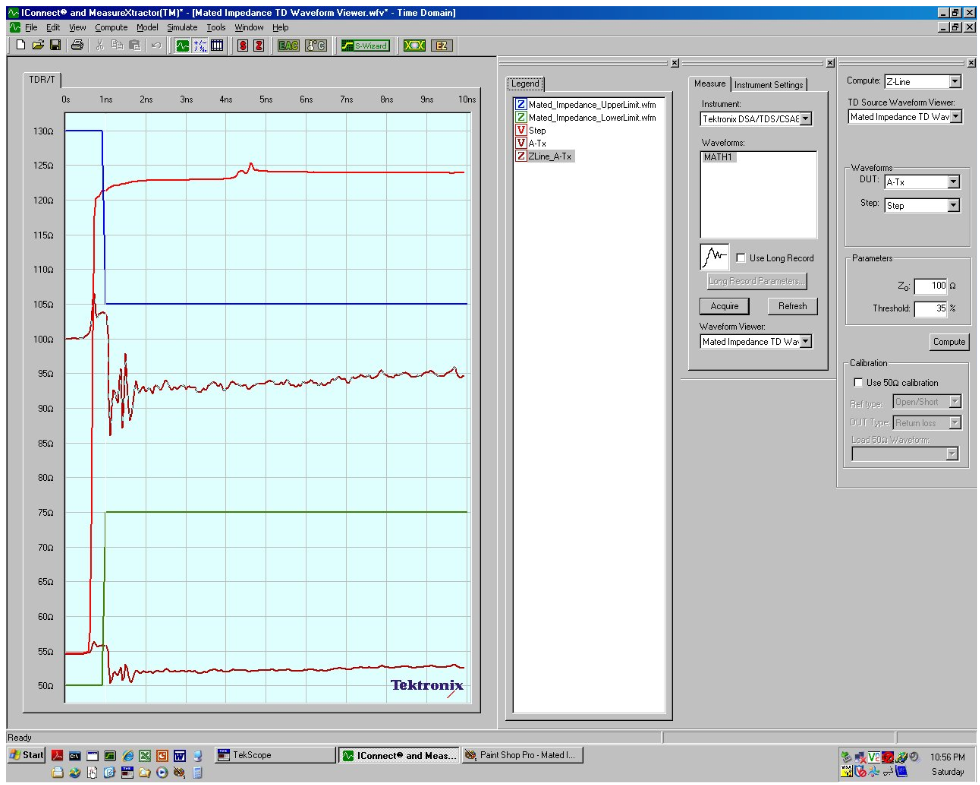
Task: Click the Cut scissors toolbar icon
Action: (99, 45)
